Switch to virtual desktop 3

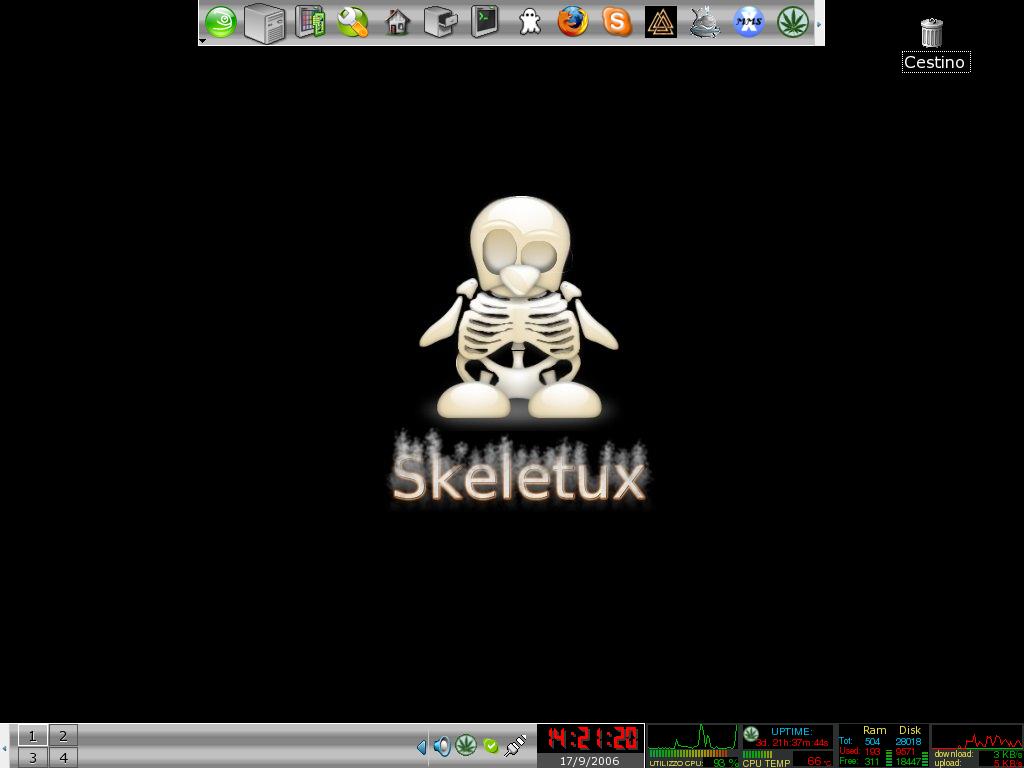coord(33,758)
